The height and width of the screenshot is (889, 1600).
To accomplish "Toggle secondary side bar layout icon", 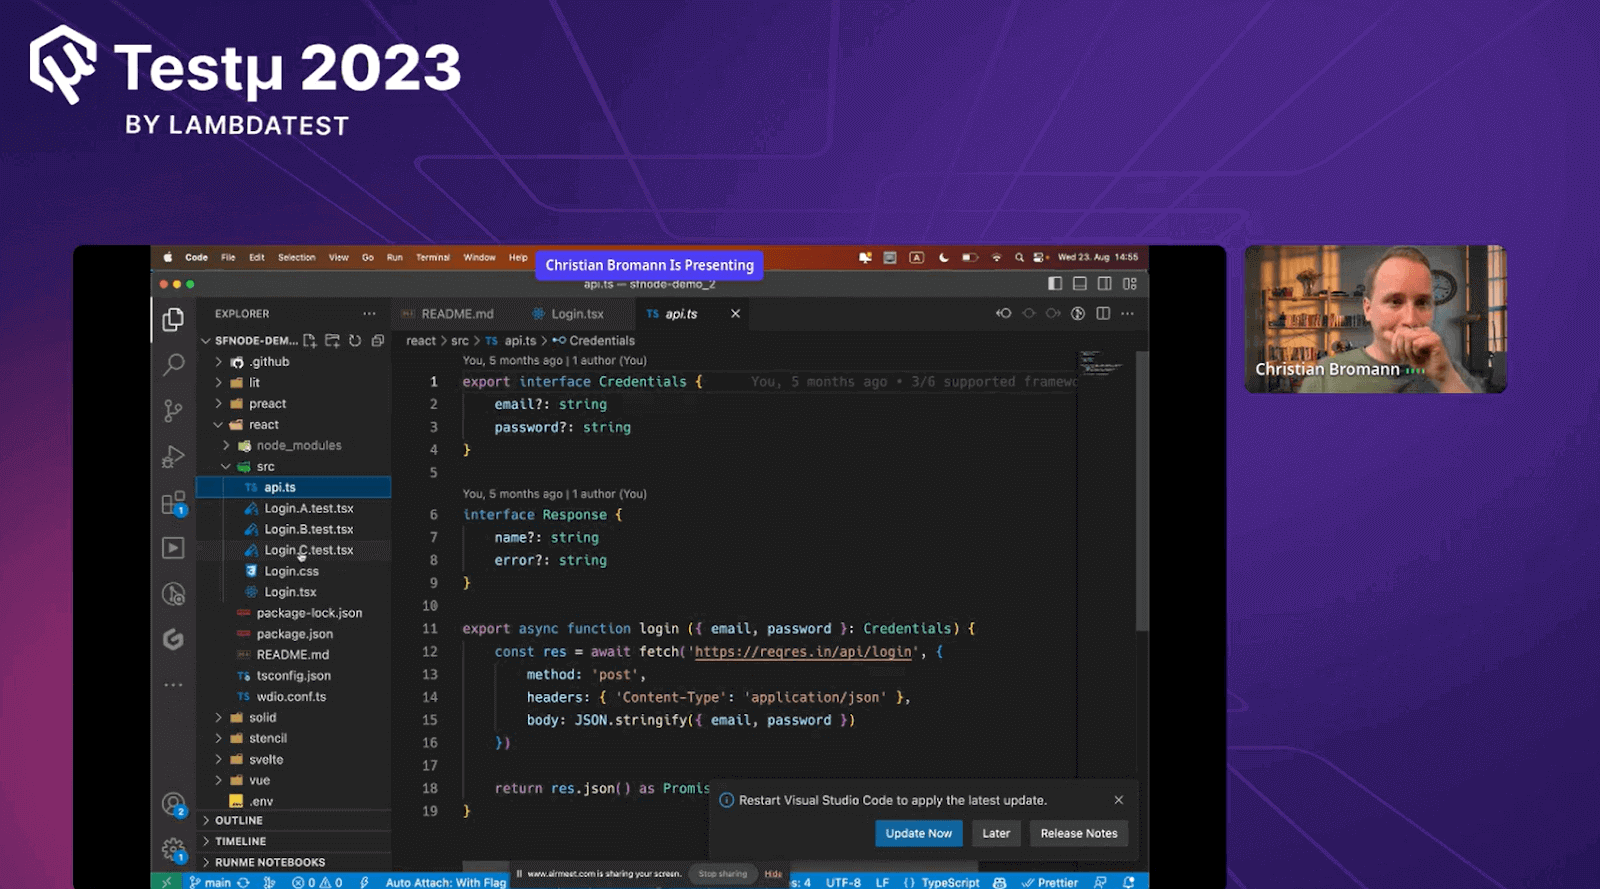I will (1105, 284).
